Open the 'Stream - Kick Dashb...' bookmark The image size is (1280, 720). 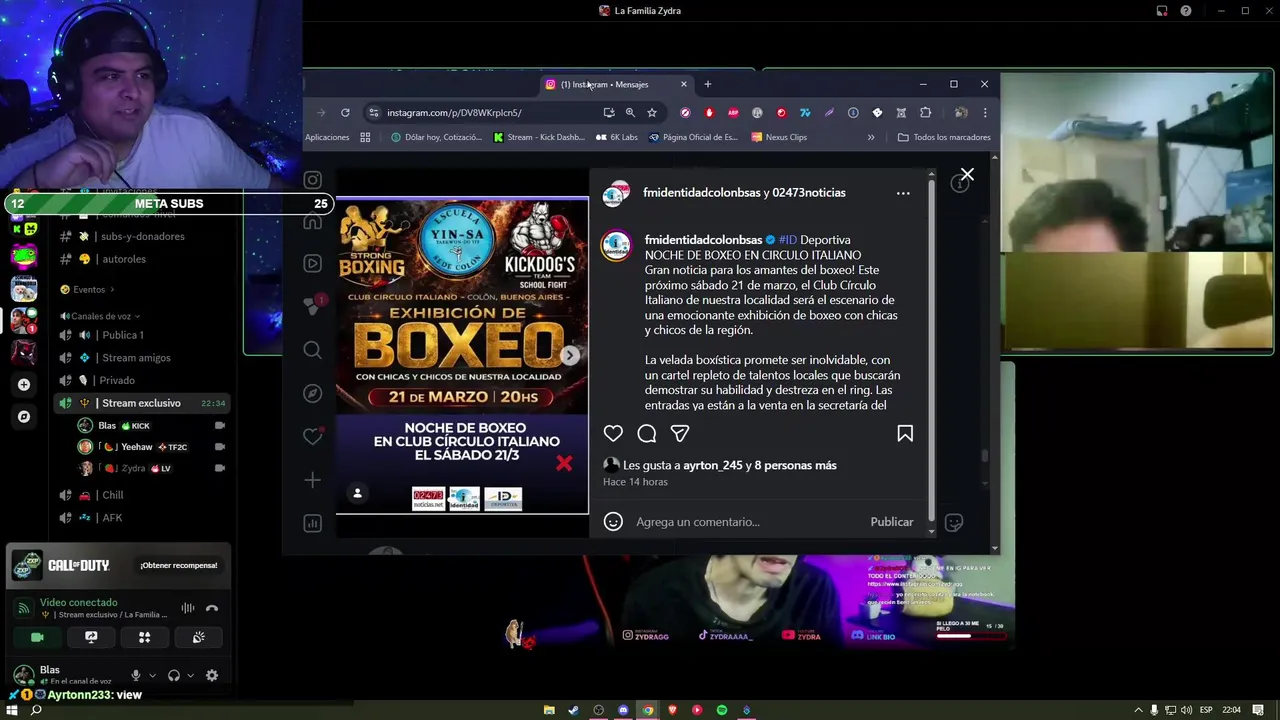coord(539,137)
